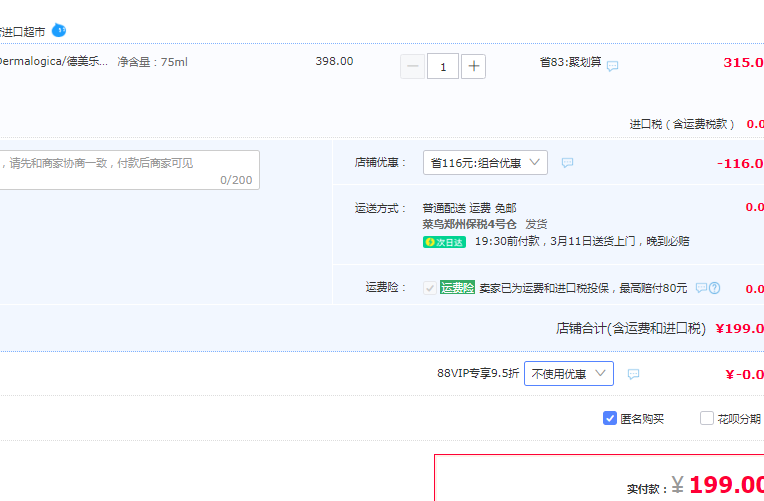Enable the 花呗分期 checkbox
Screen dimensions: 764x501
[707, 418]
